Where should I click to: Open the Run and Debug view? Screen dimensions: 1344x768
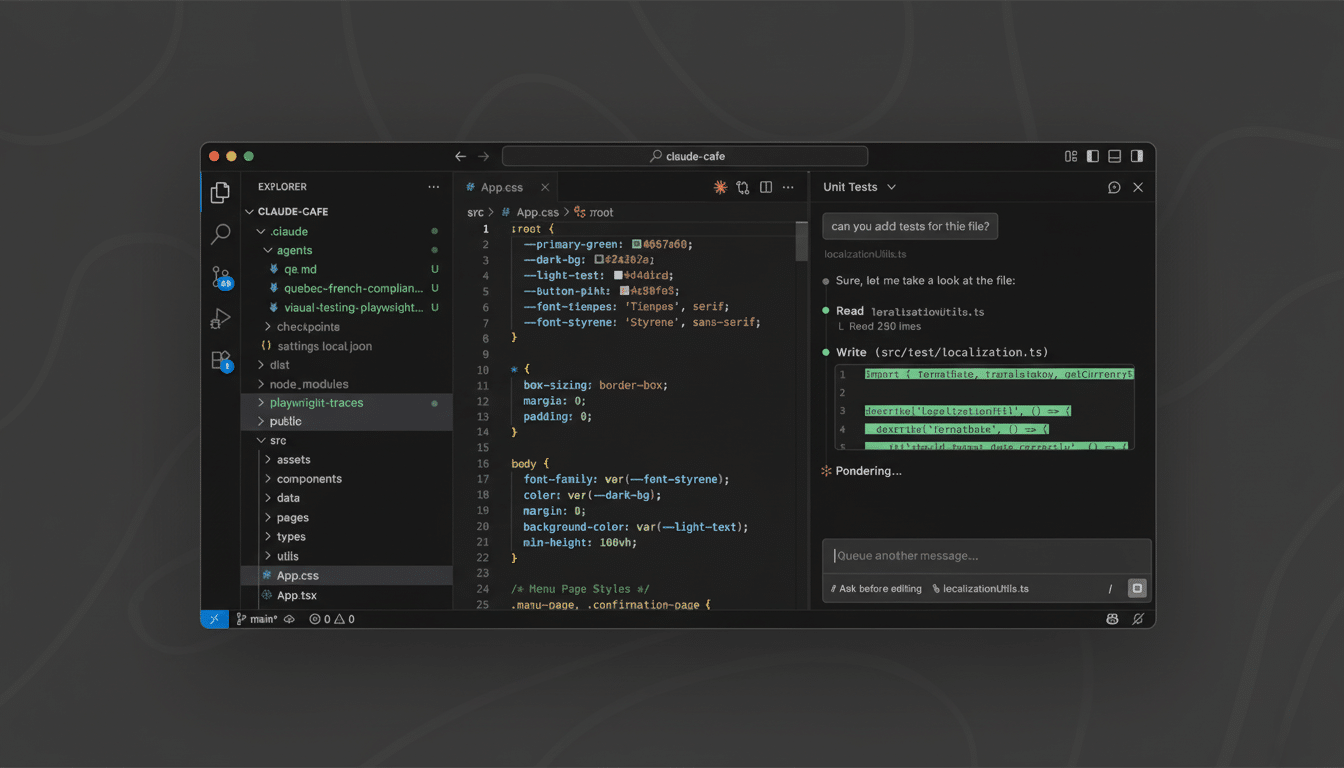tap(220, 319)
